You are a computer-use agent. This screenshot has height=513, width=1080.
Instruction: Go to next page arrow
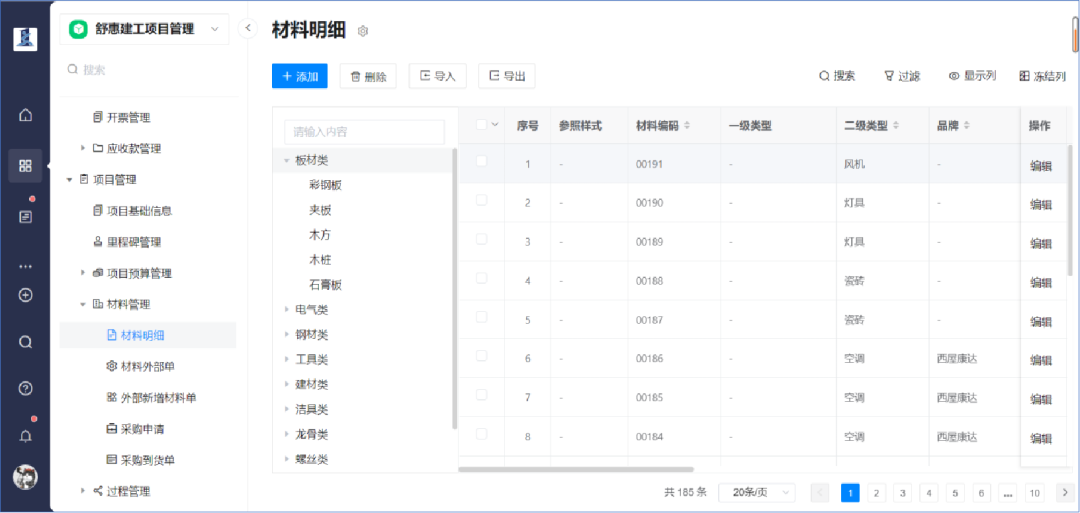tap(1064, 492)
